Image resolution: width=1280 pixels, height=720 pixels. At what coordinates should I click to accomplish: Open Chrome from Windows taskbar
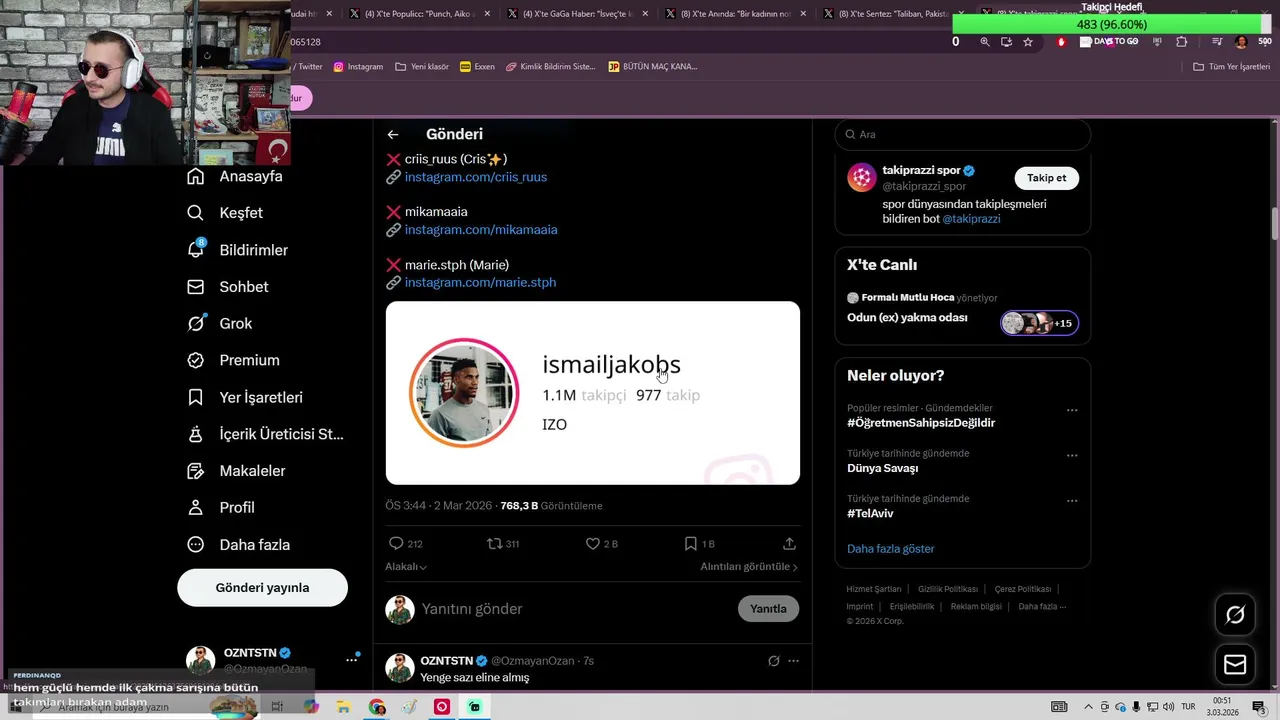click(377, 707)
